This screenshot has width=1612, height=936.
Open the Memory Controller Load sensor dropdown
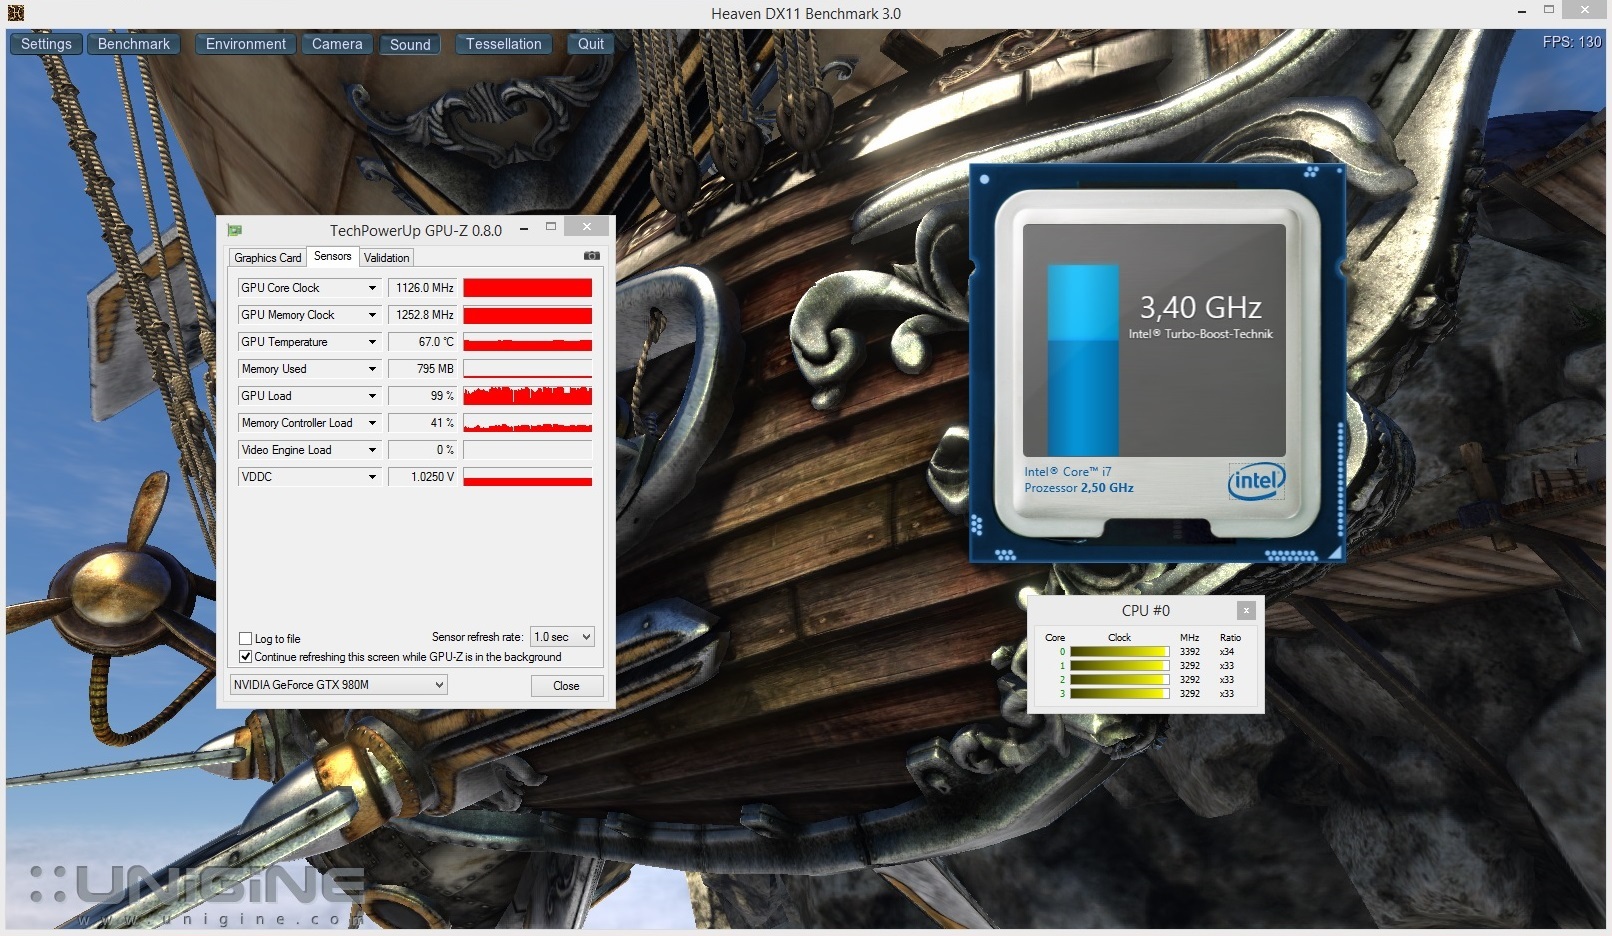[372, 423]
